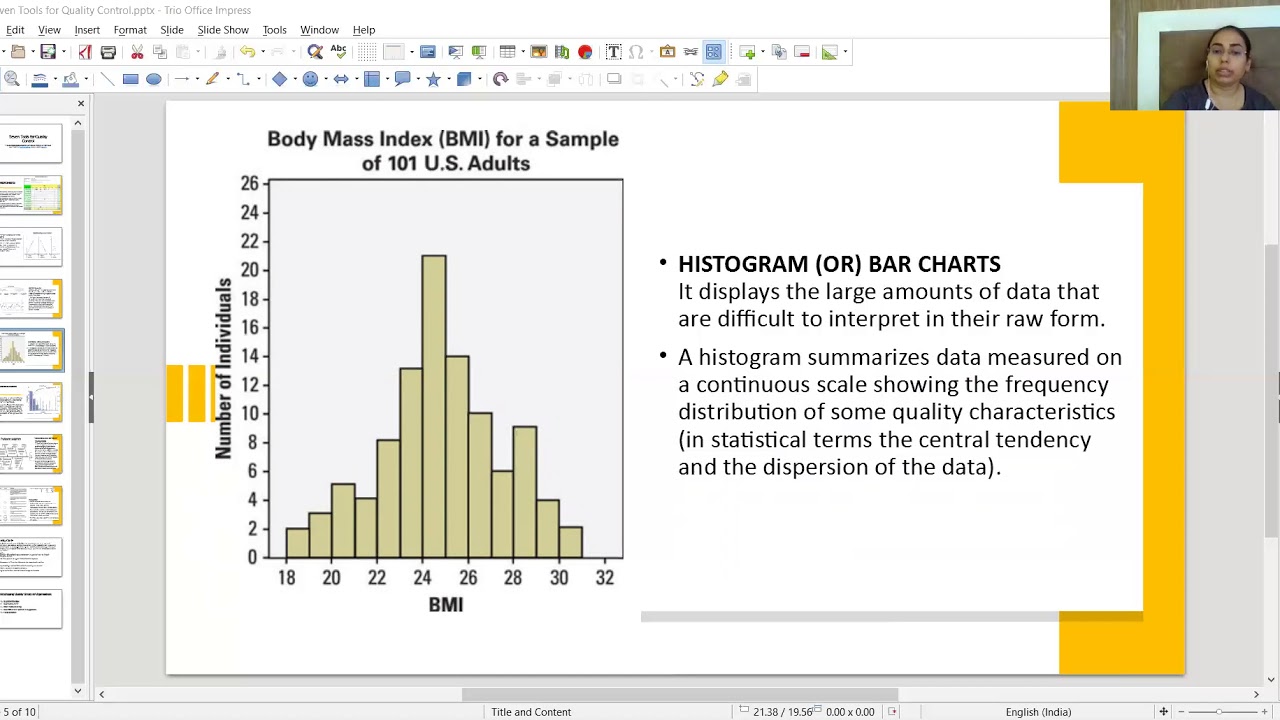Select the Ellipse drawing tool

point(153,79)
